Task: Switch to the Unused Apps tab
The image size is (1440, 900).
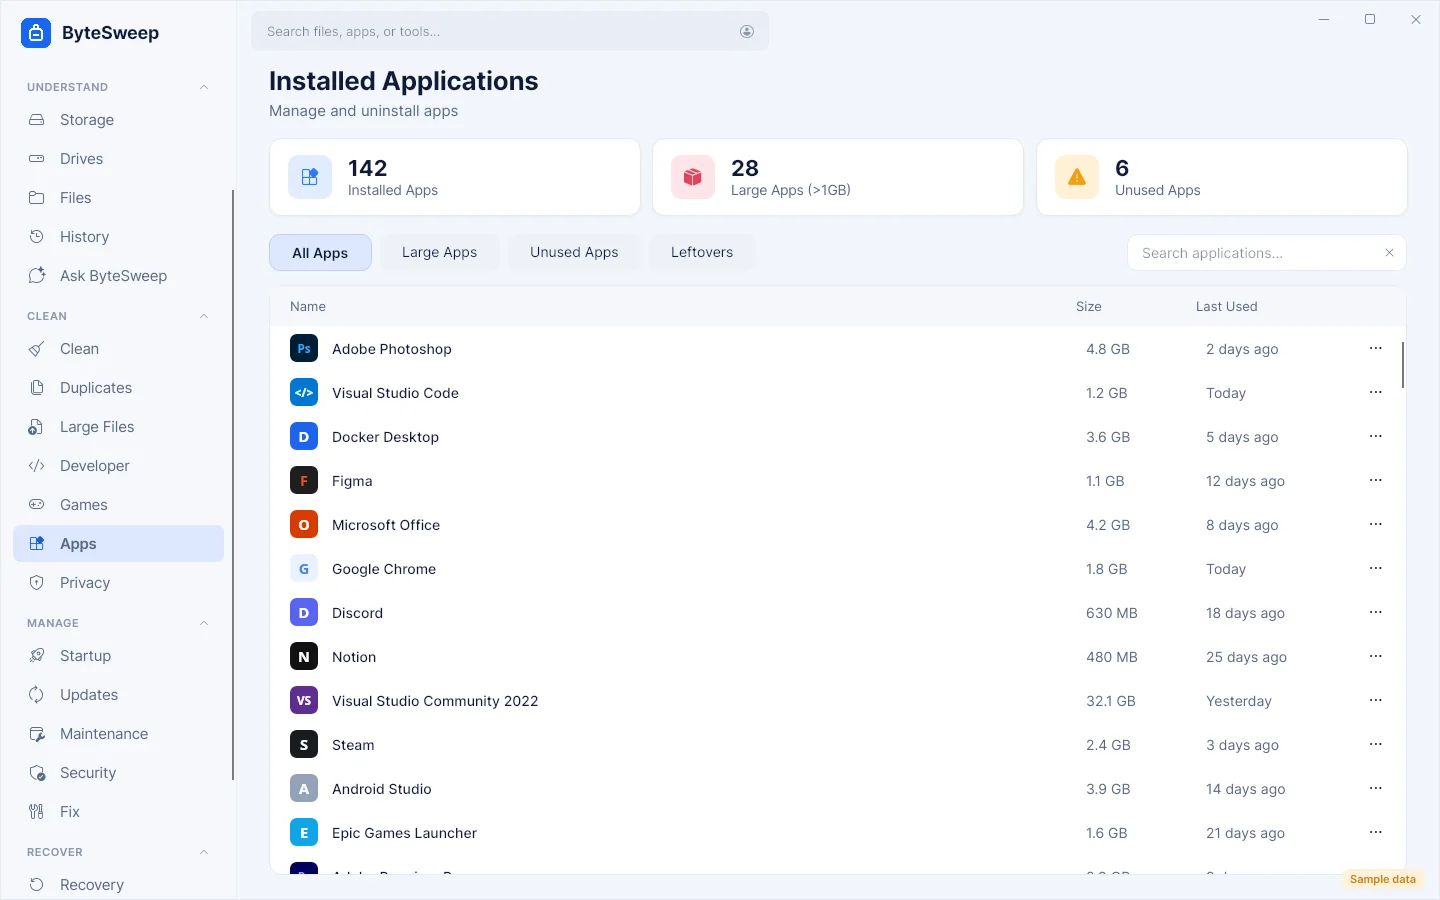Action: (x=574, y=252)
